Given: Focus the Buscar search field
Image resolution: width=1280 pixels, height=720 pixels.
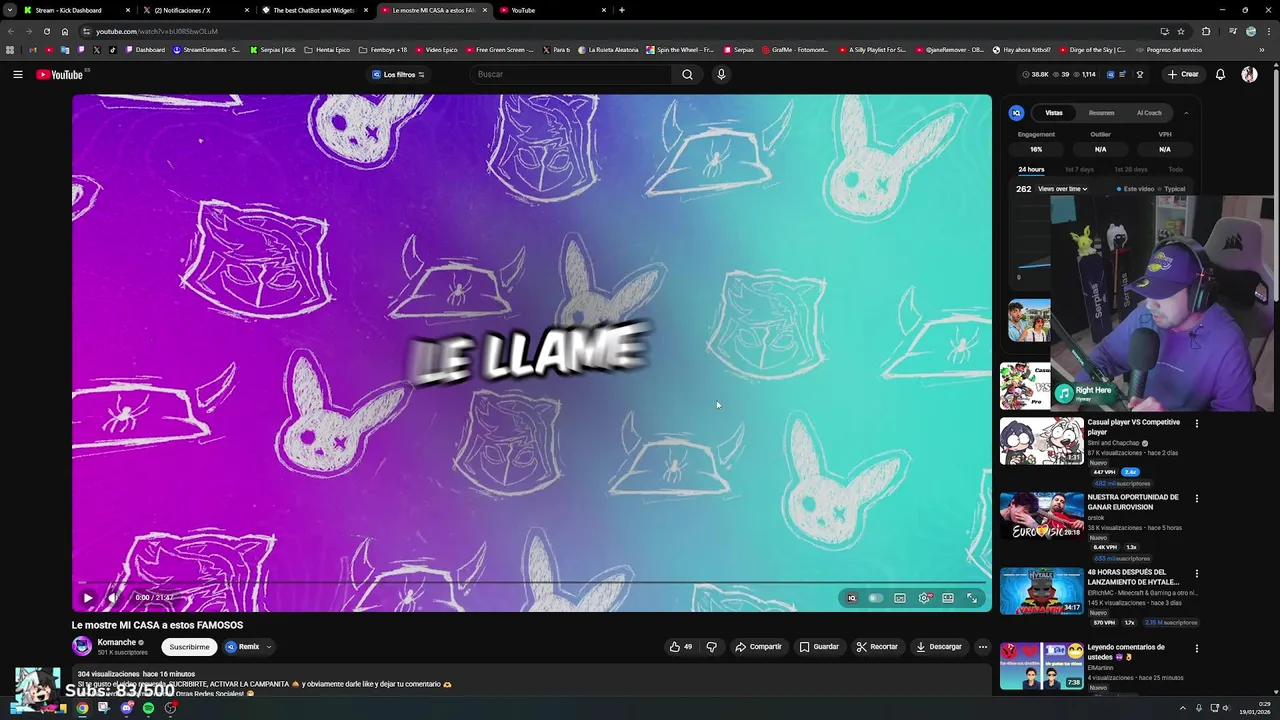Looking at the screenshot, I should click(571, 74).
